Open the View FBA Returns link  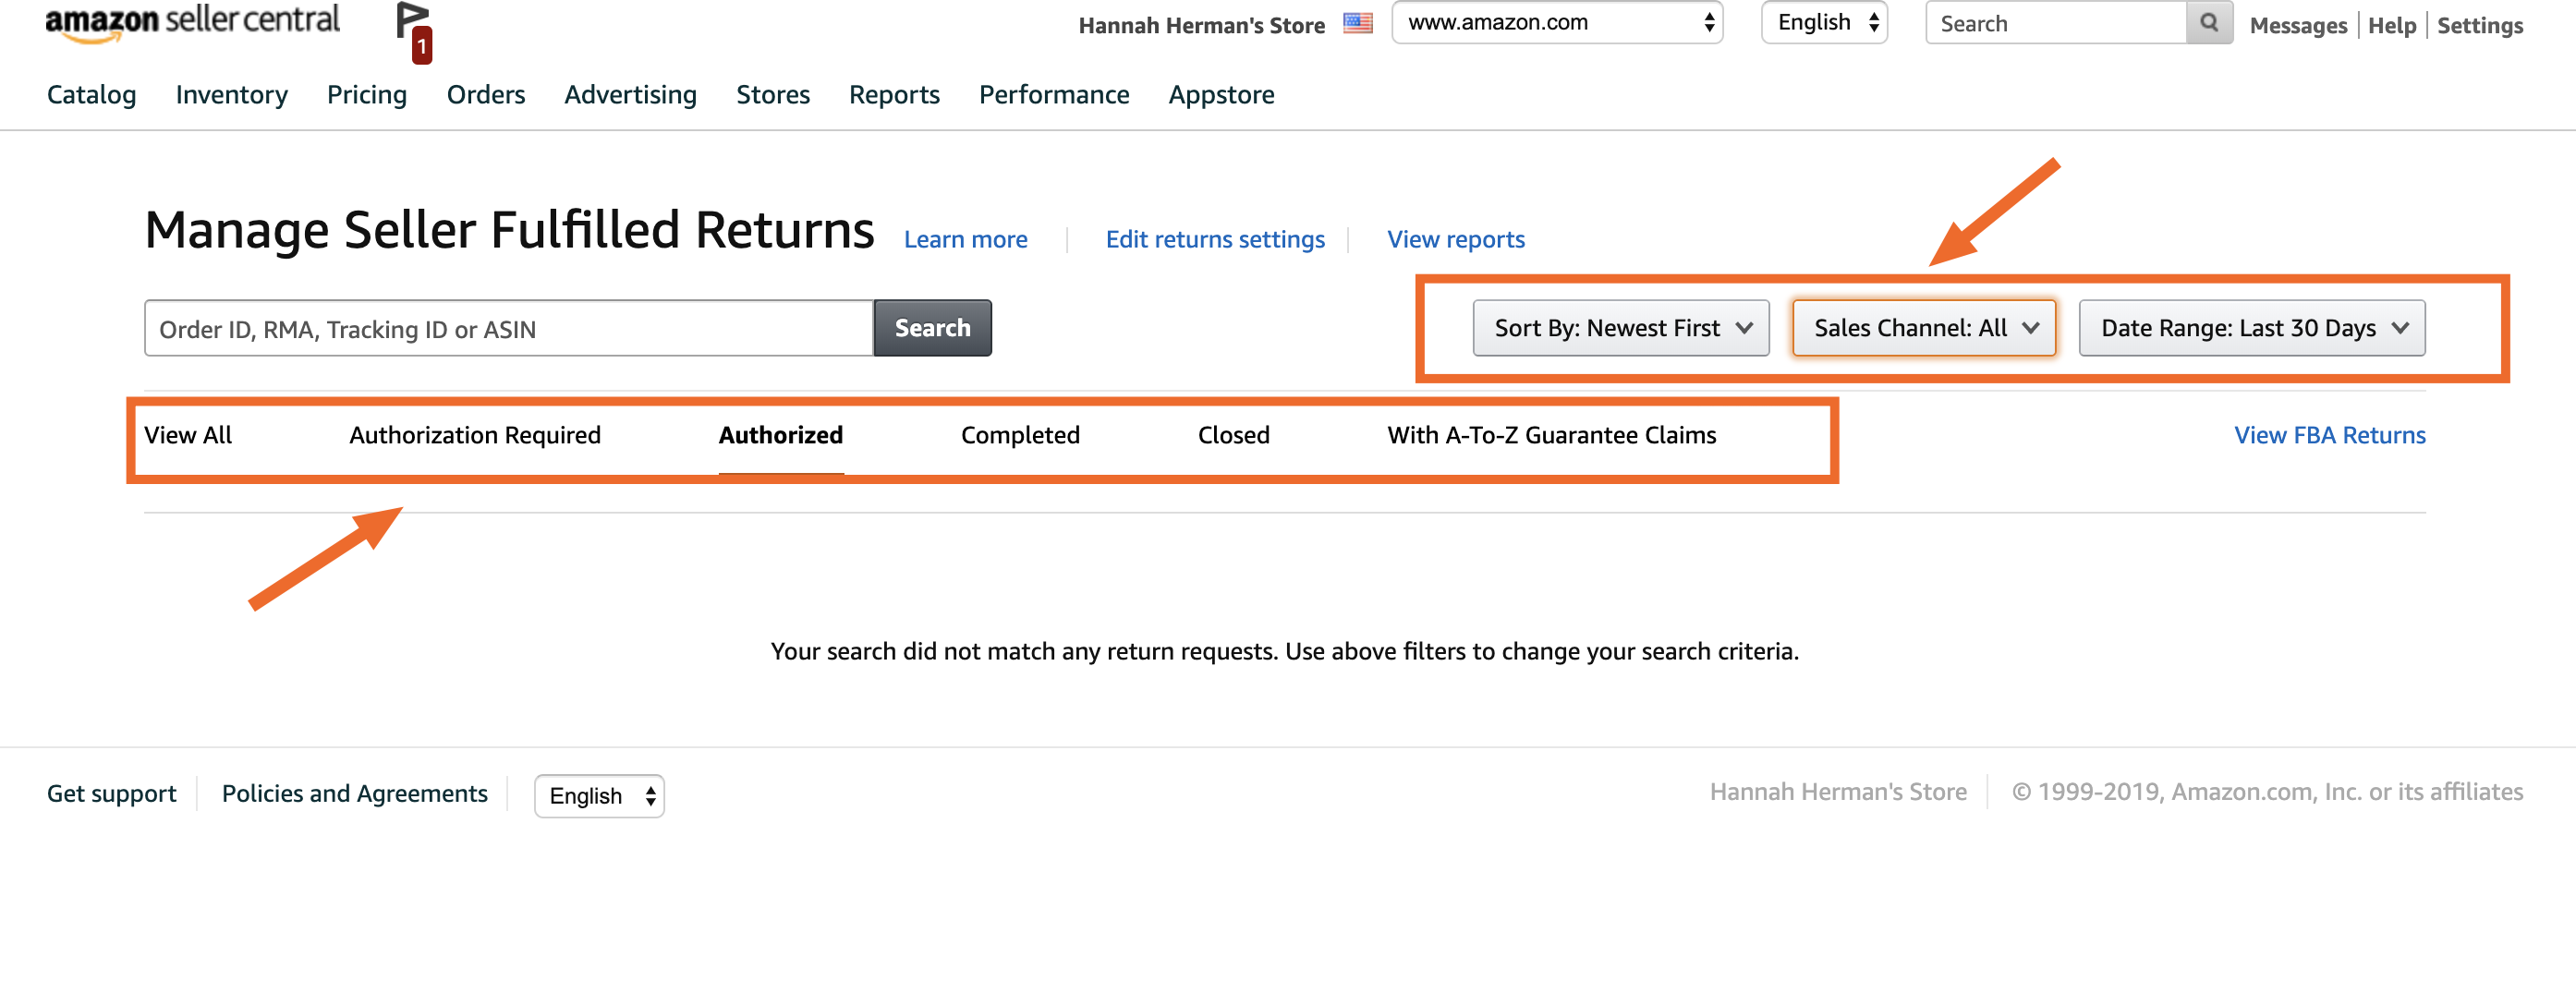click(2329, 435)
